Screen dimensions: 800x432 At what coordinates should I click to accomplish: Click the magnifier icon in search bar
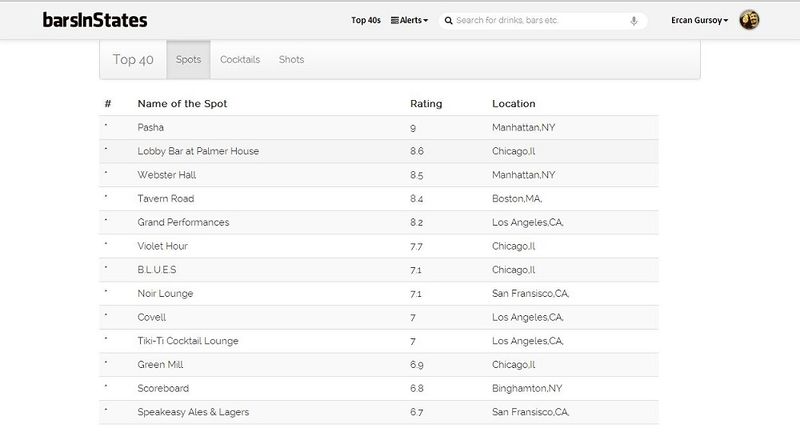(x=449, y=20)
